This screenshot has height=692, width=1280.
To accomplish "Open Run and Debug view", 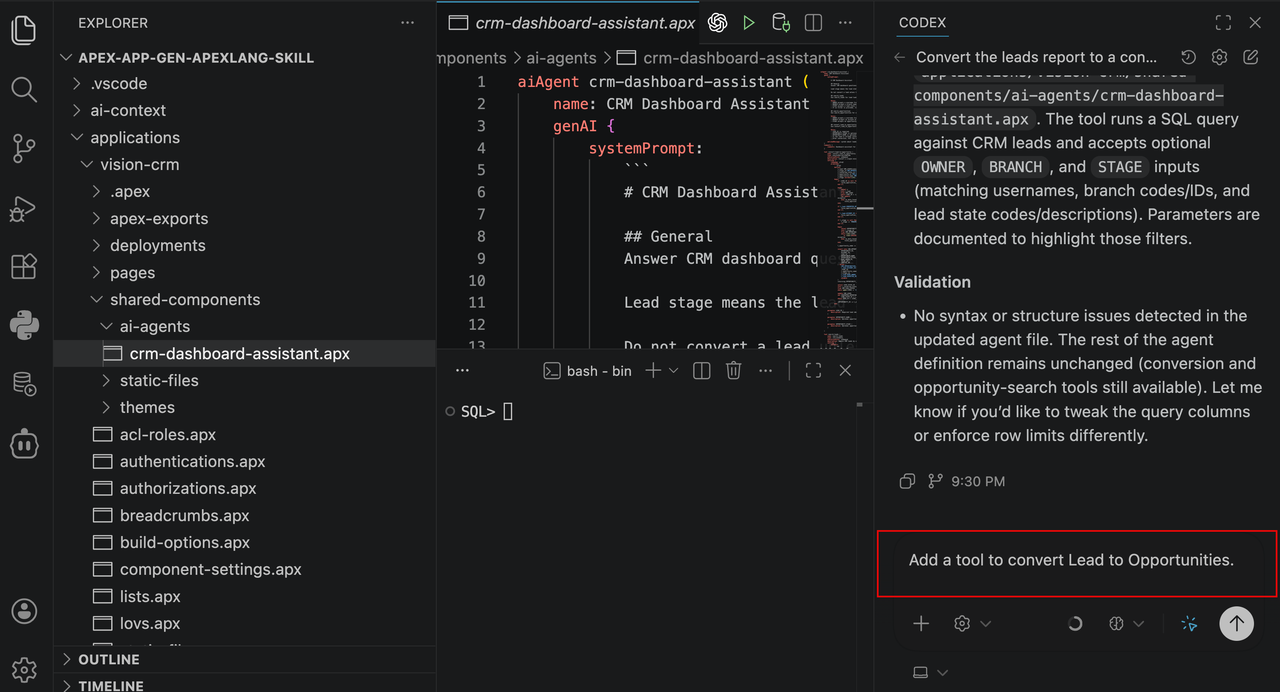I will pos(24,208).
